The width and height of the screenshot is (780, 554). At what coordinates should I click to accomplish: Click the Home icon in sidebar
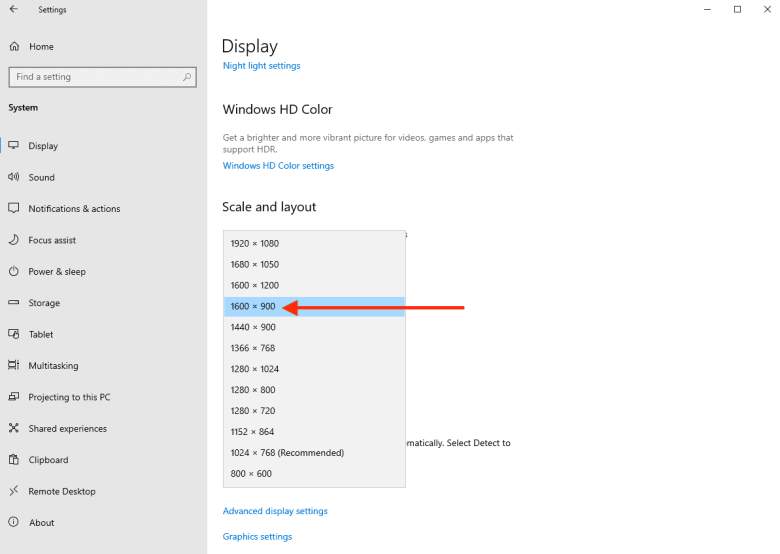[x=14, y=46]
